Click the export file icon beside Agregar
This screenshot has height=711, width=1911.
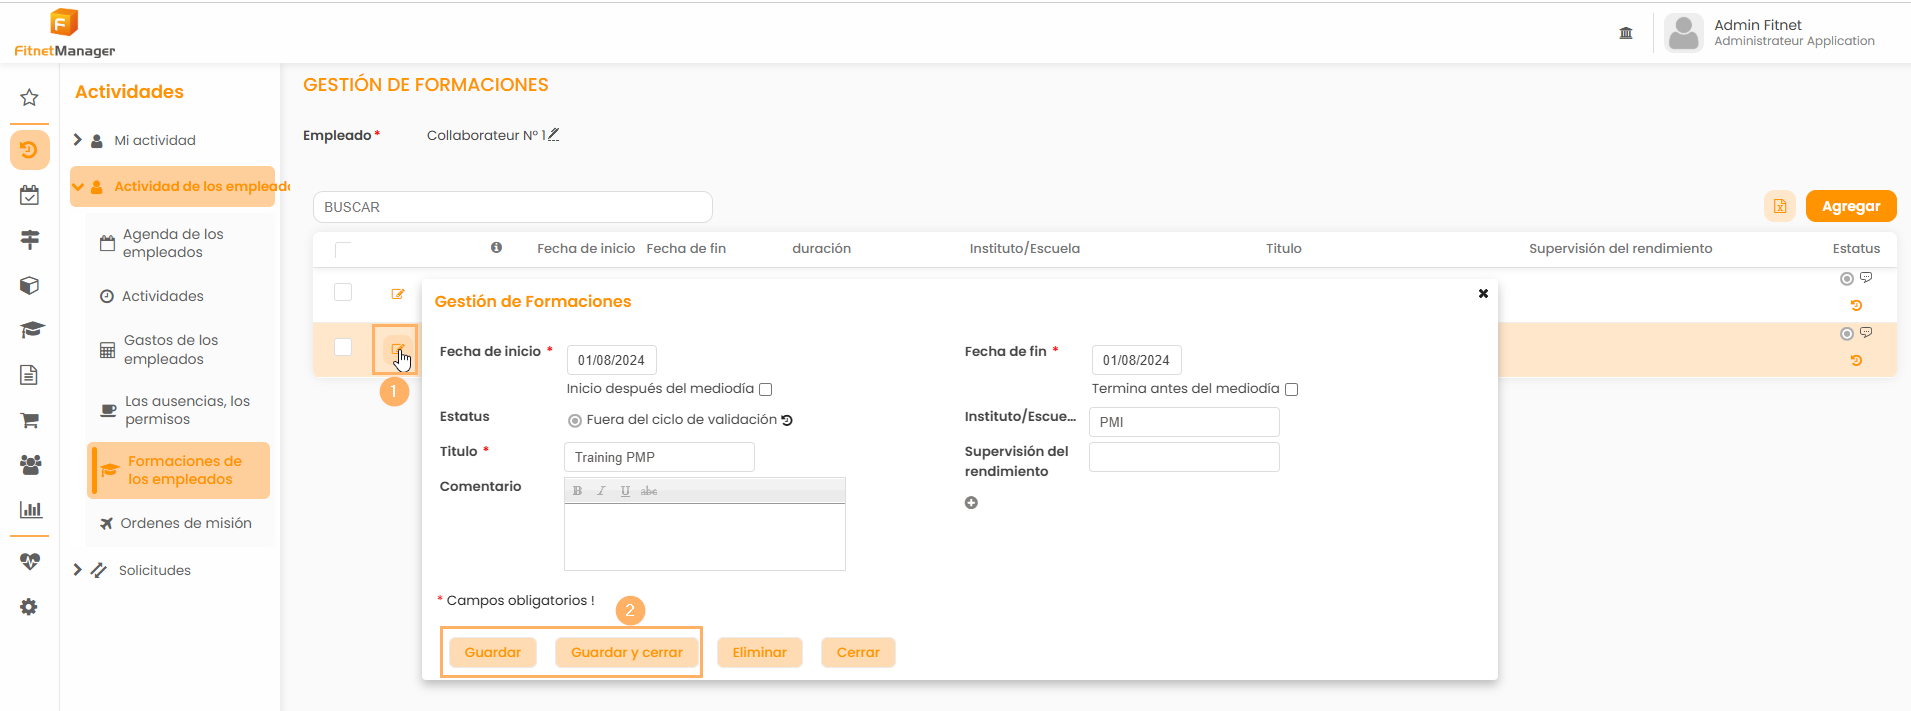(x=1779, y=206)
